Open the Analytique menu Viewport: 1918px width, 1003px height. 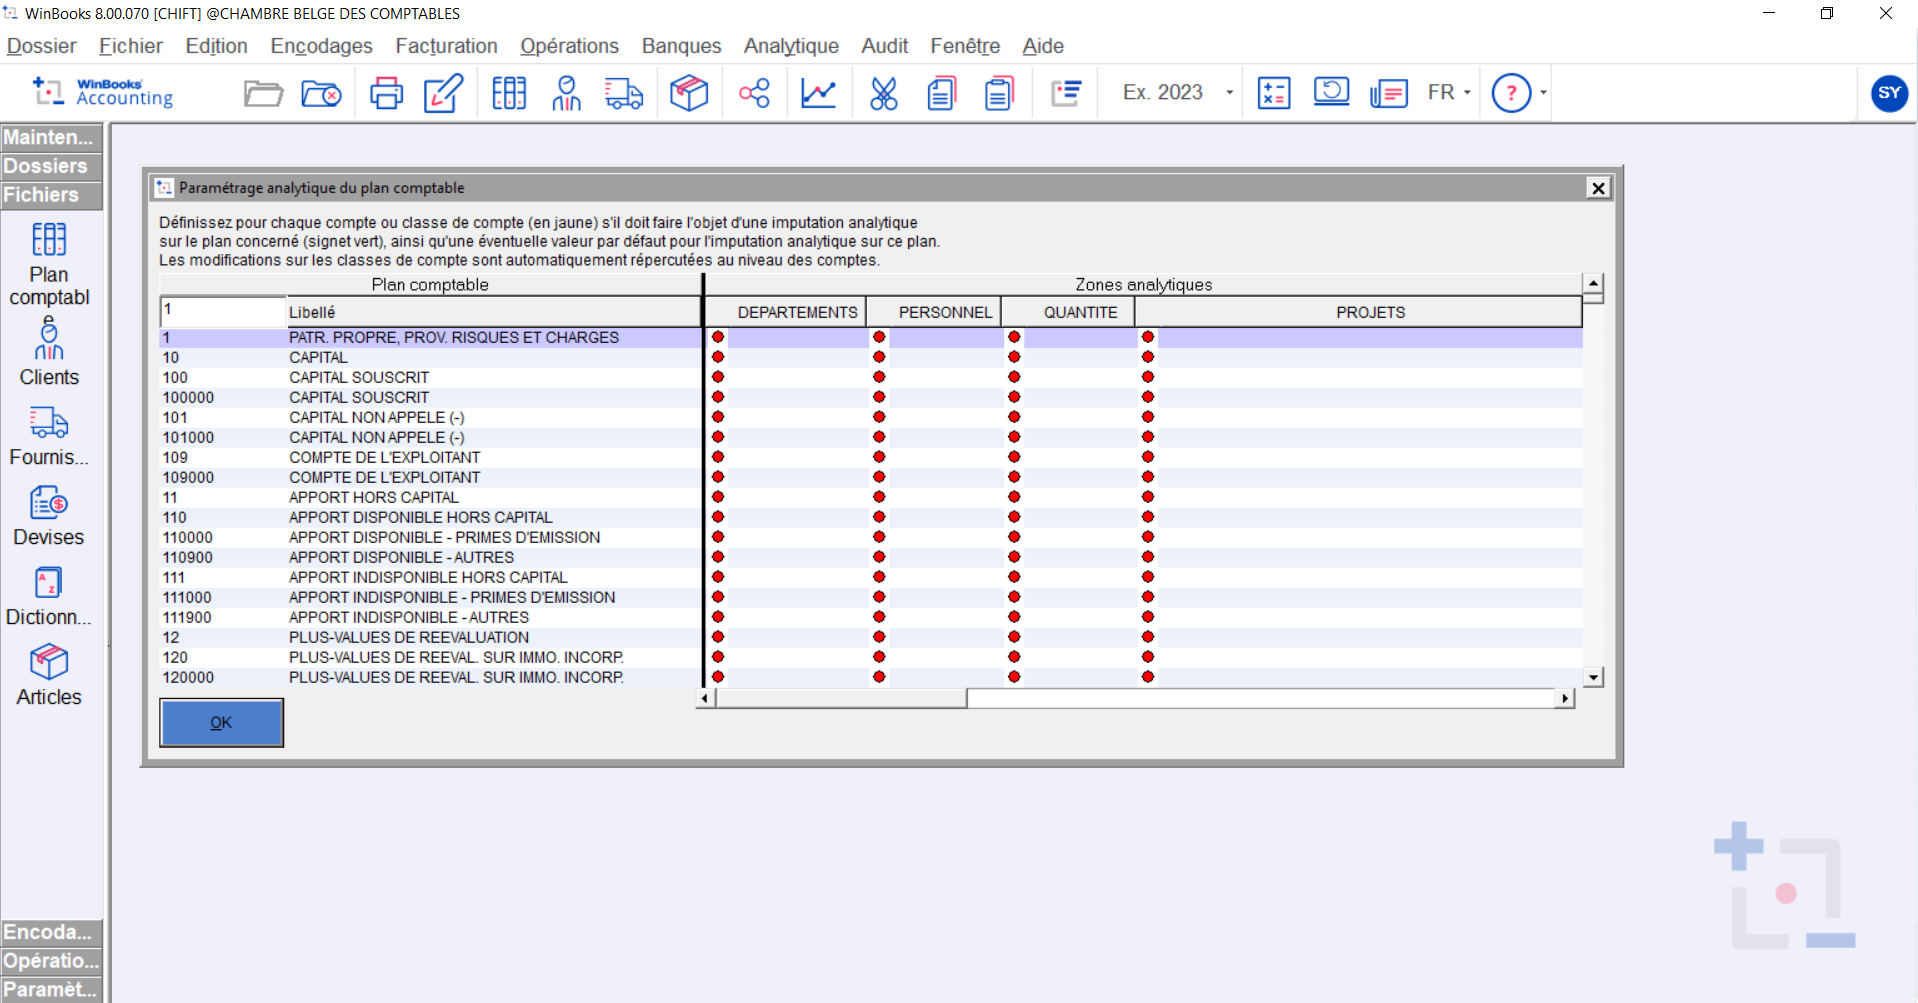coord(790,46)
